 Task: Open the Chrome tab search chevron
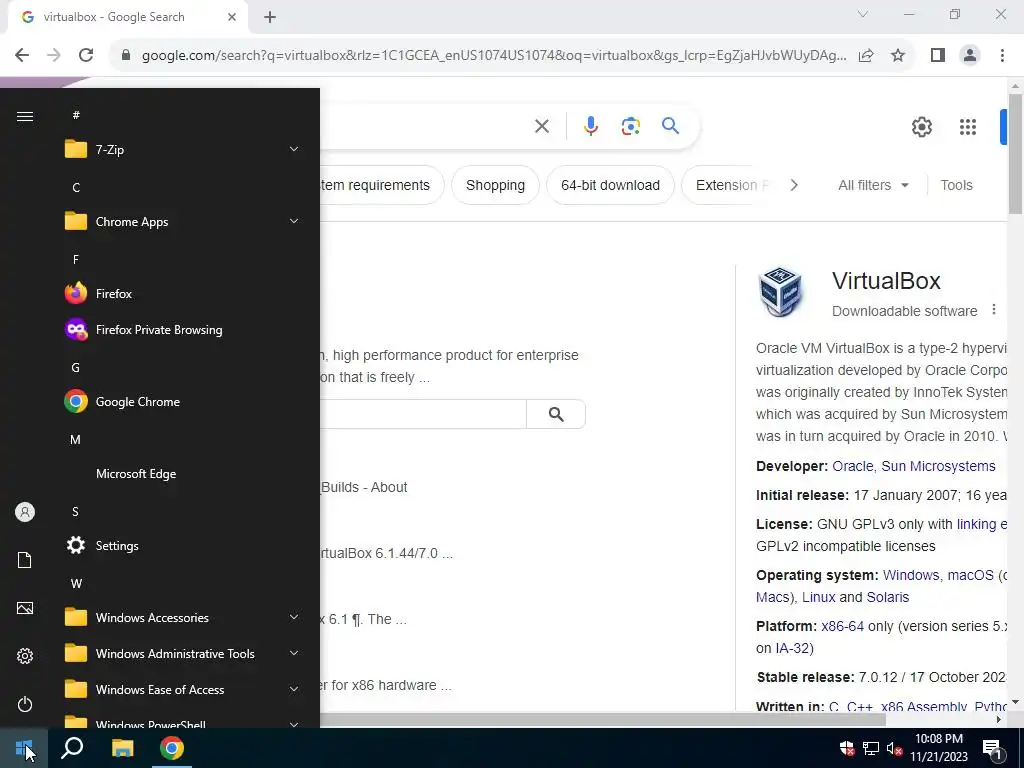(863, 14)
